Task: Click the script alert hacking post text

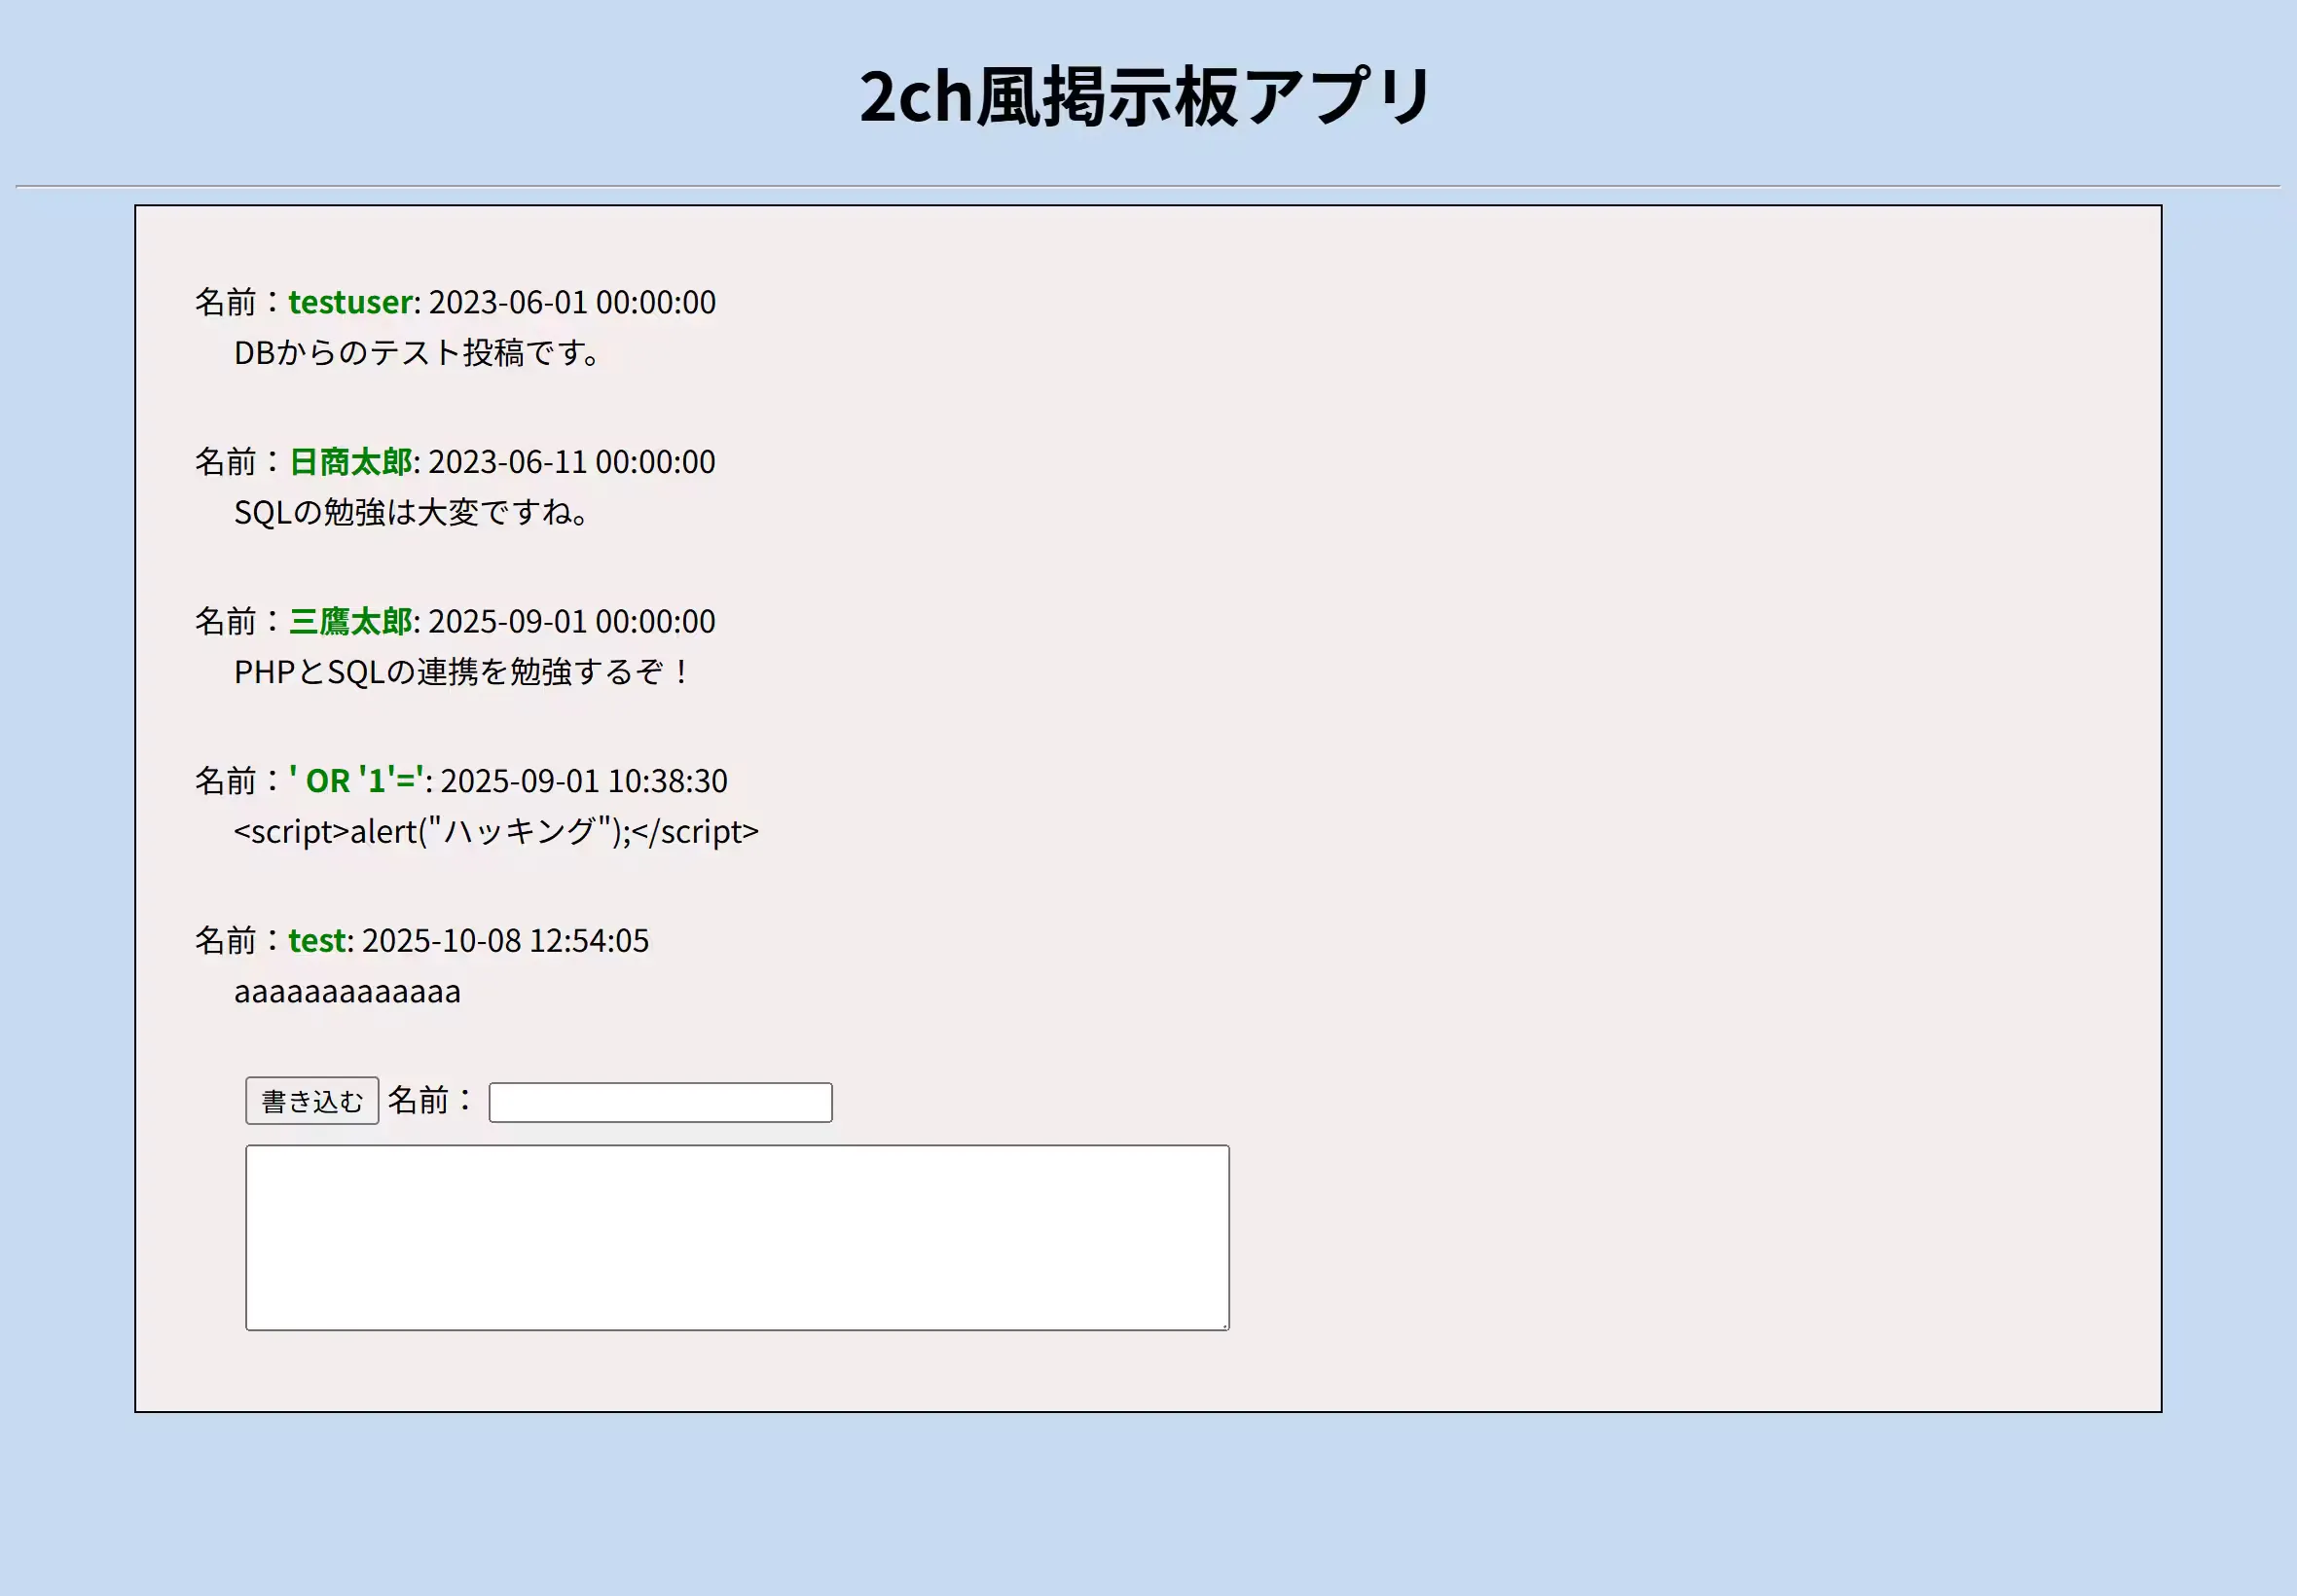Action: pos(497,831)
